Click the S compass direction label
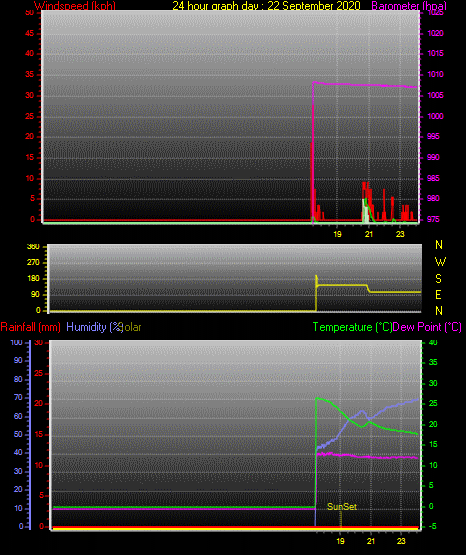Image resolution: width=466 pixels, height=555 pixels. coord(438,279)
